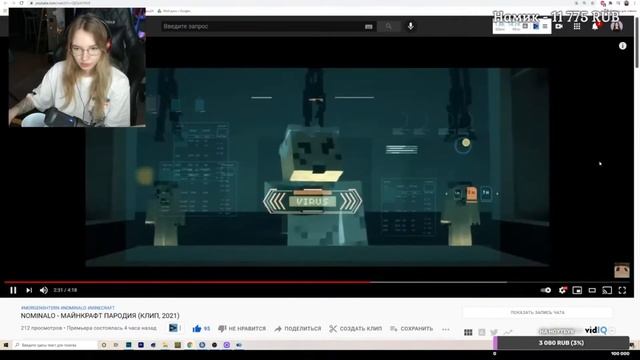The width and height of the screenshot is (640, 360).
Task: Open the Windows Start menu
Action: point(6,345)
